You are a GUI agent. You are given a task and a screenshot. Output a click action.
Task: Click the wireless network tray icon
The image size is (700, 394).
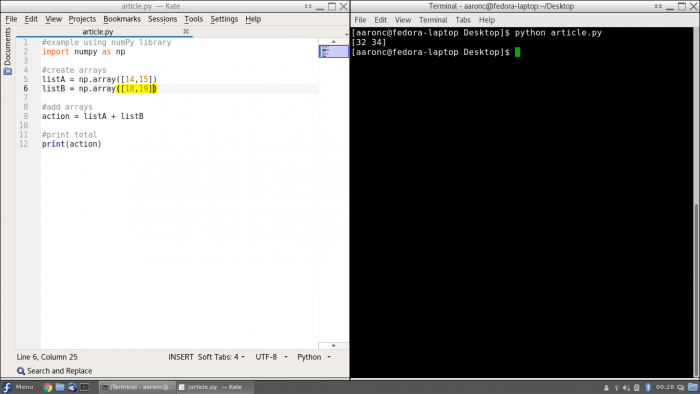[x=616, y=387]
